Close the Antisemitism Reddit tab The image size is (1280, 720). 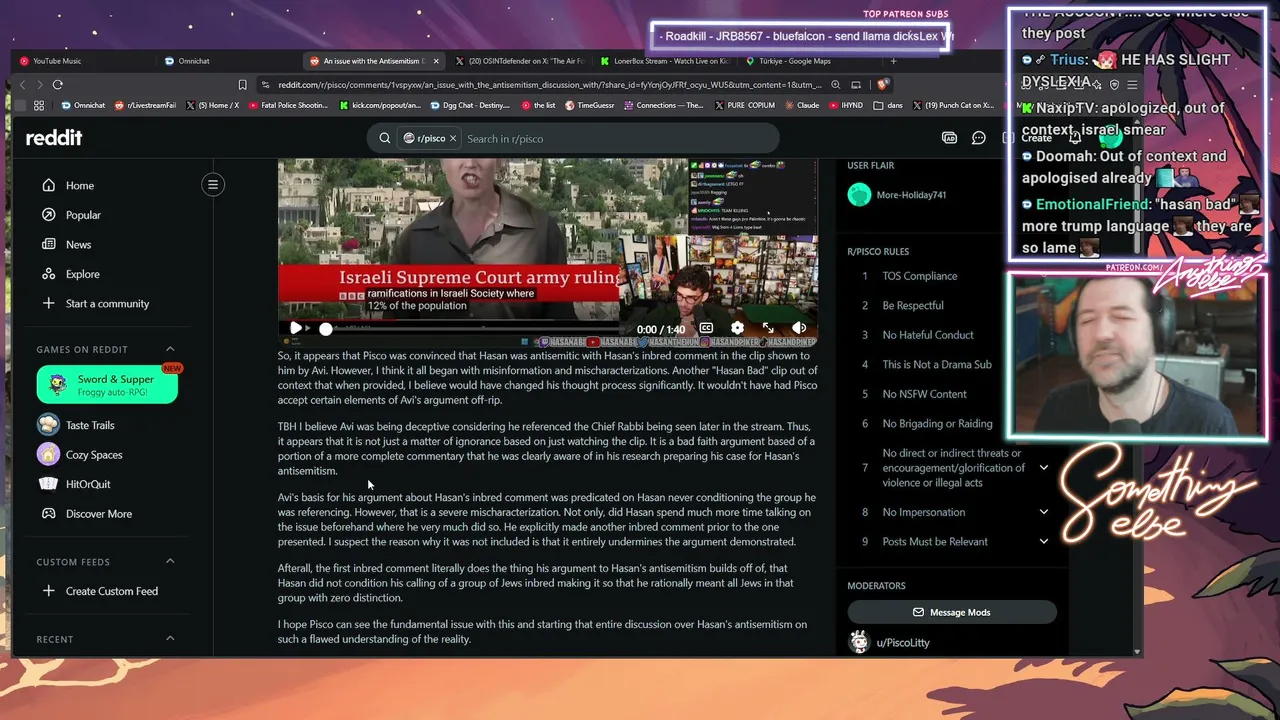pos(436,61)
